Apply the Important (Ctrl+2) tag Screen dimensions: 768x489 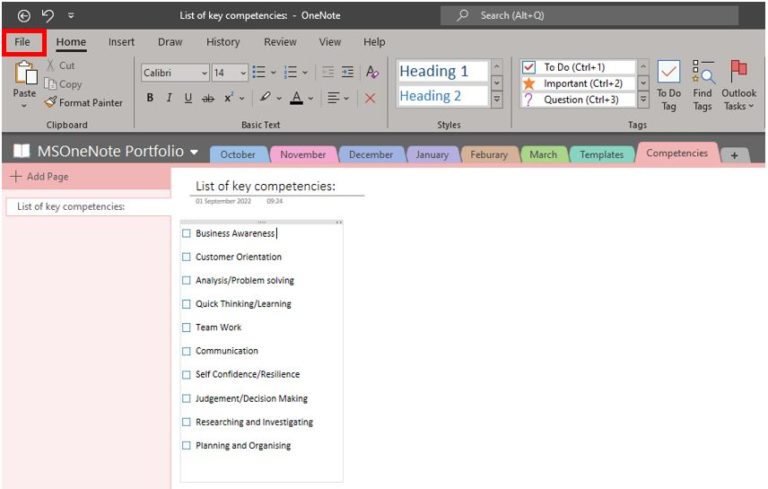tap(578, 83)
